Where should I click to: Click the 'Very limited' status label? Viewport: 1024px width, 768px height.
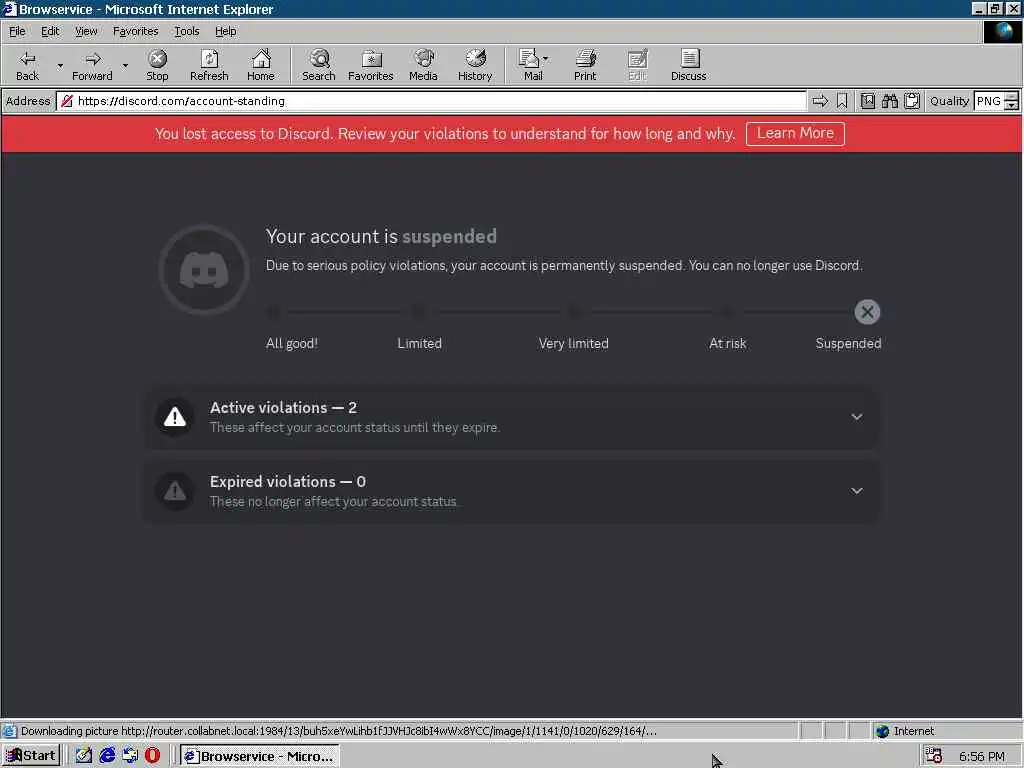[573, 343]
